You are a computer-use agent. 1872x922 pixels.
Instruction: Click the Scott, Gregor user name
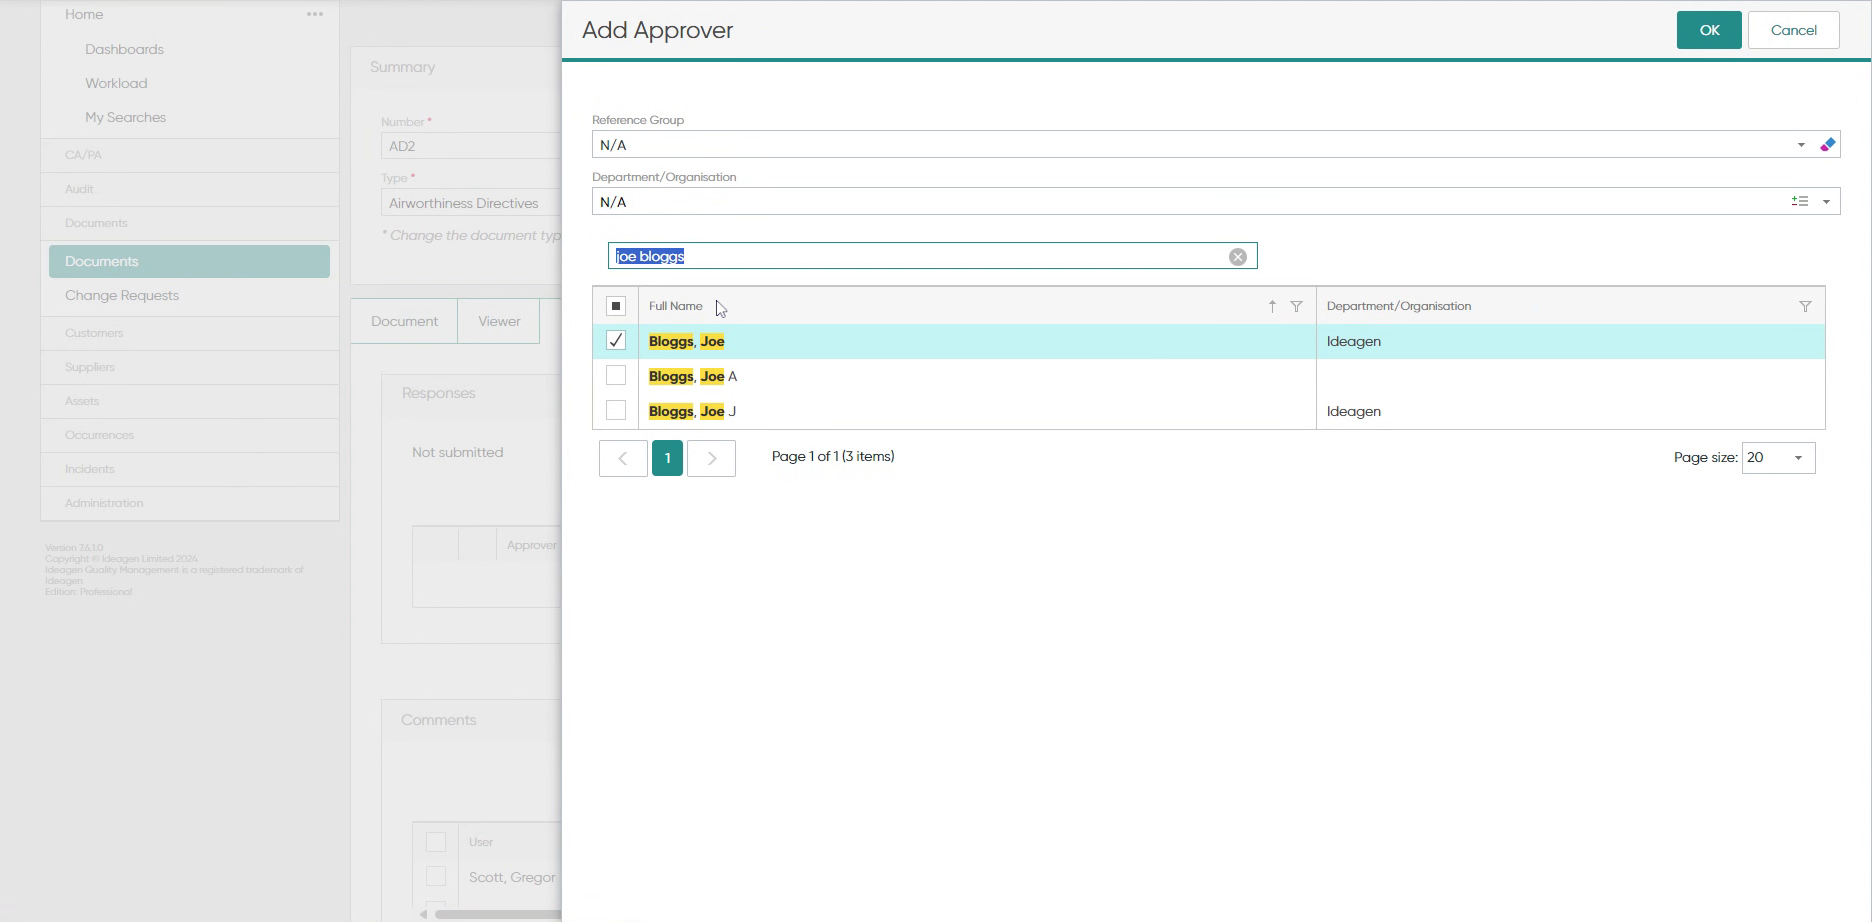(x=512, y=877)
